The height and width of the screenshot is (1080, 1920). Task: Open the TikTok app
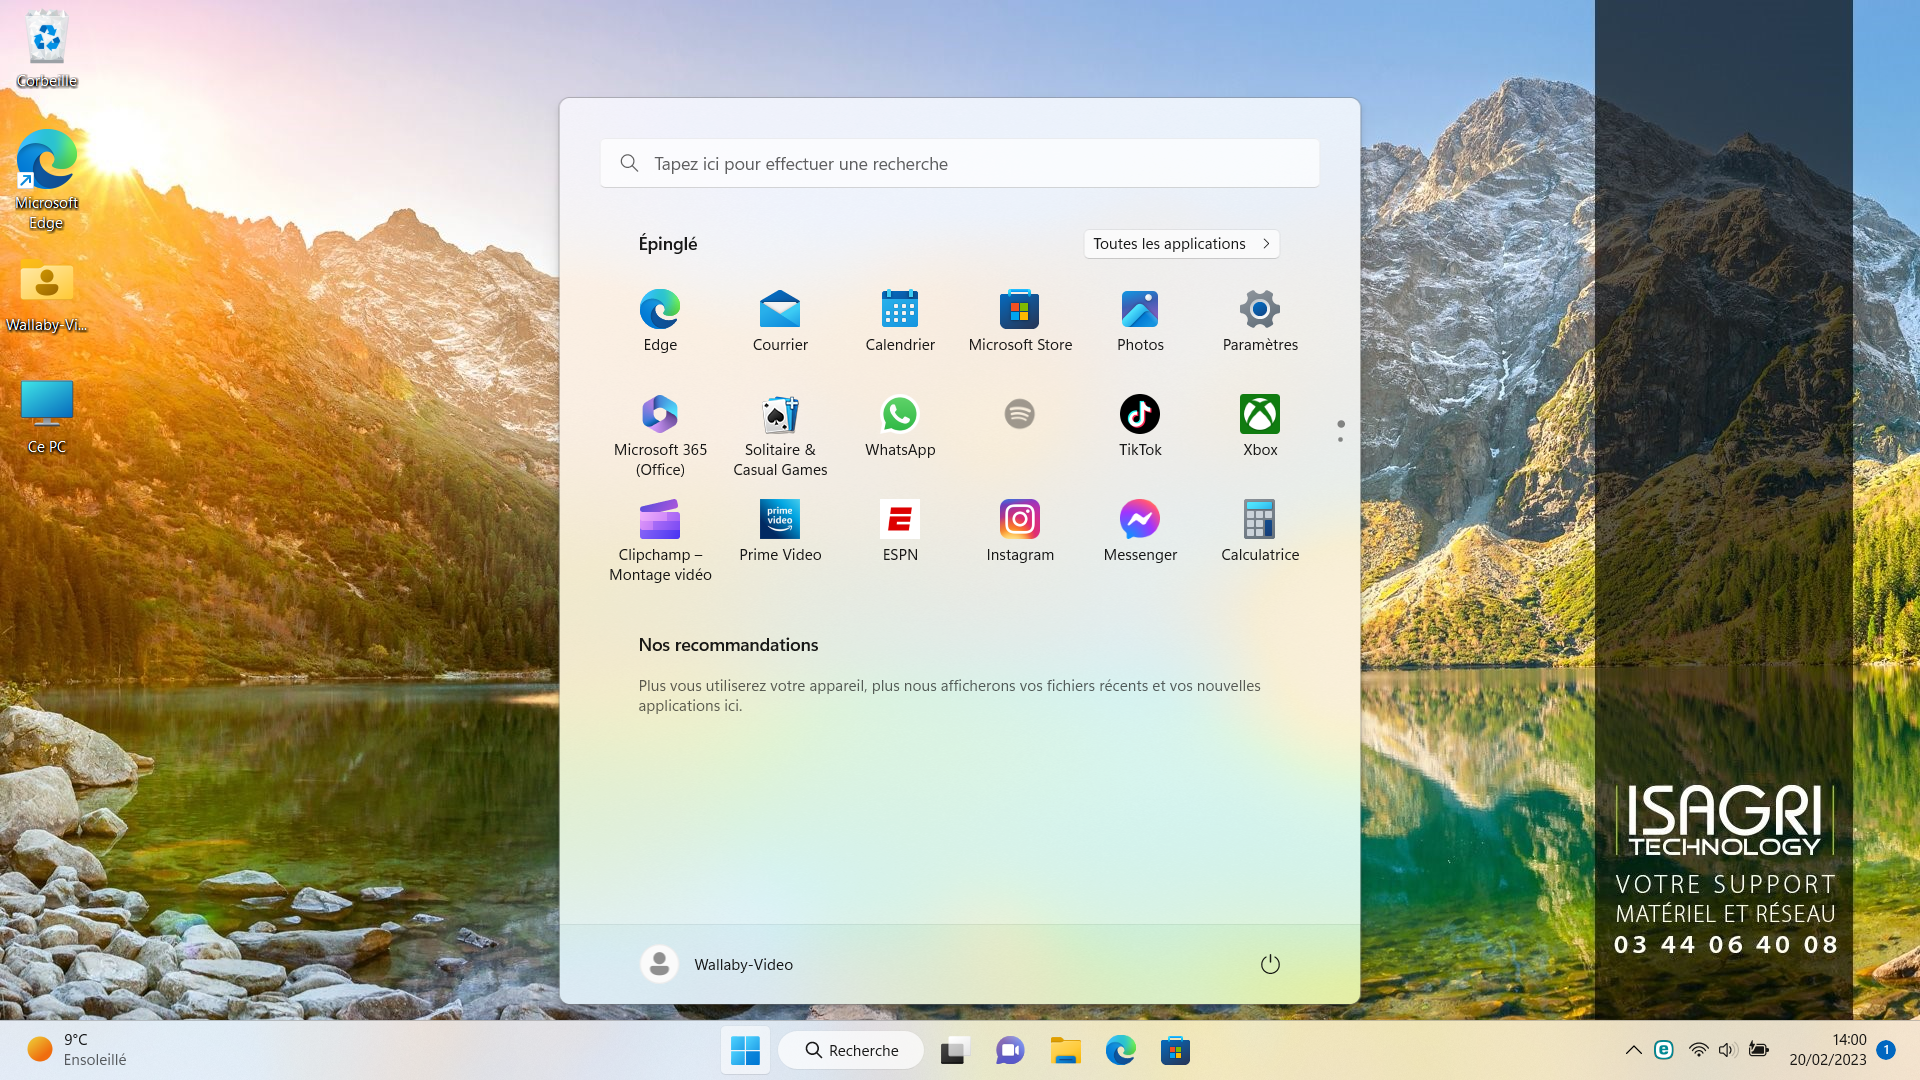point(1140,426)
